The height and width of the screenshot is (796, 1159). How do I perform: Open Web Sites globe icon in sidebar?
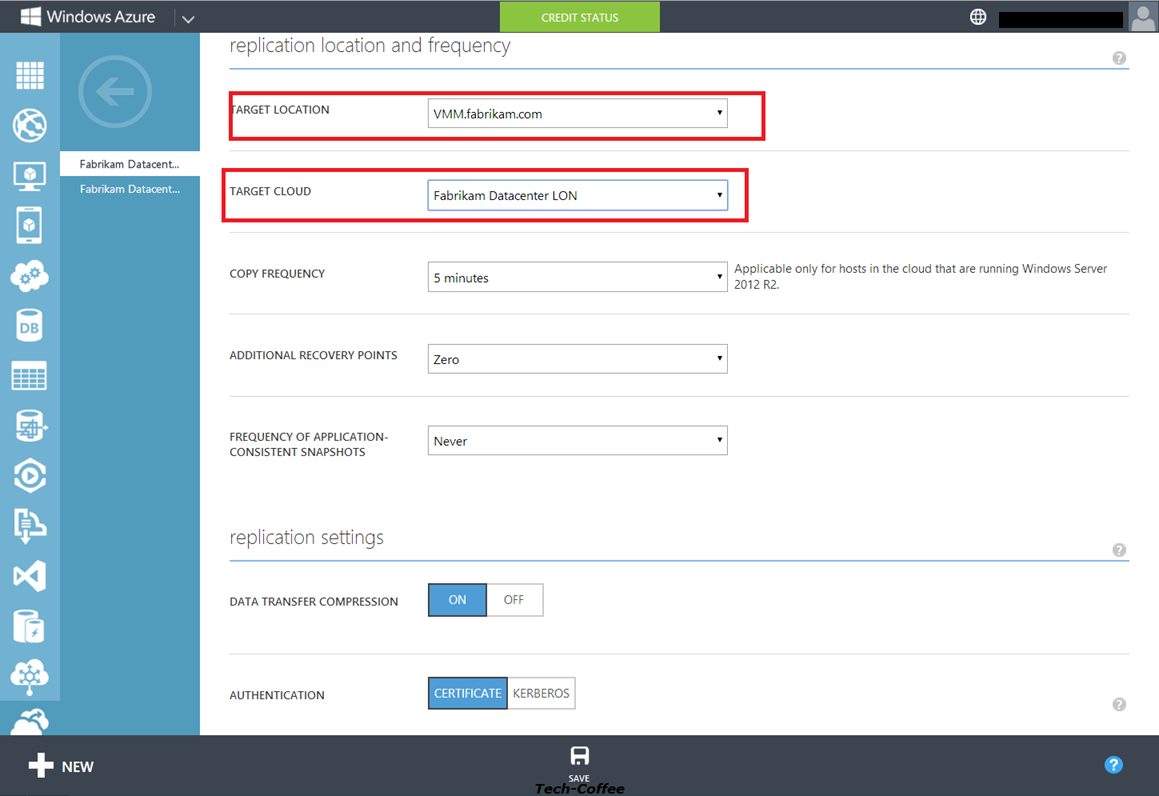pos(30,125)
